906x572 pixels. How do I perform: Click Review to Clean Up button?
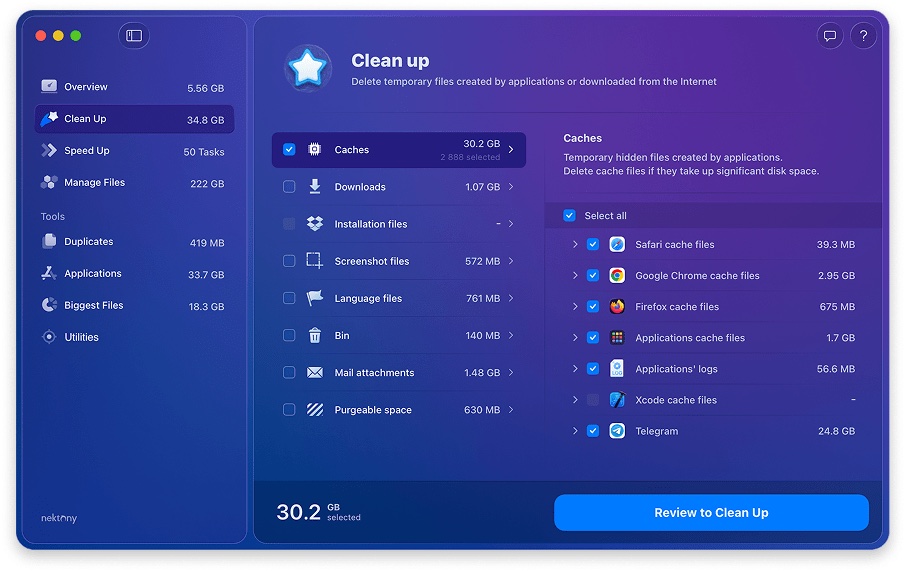point(711,512)
